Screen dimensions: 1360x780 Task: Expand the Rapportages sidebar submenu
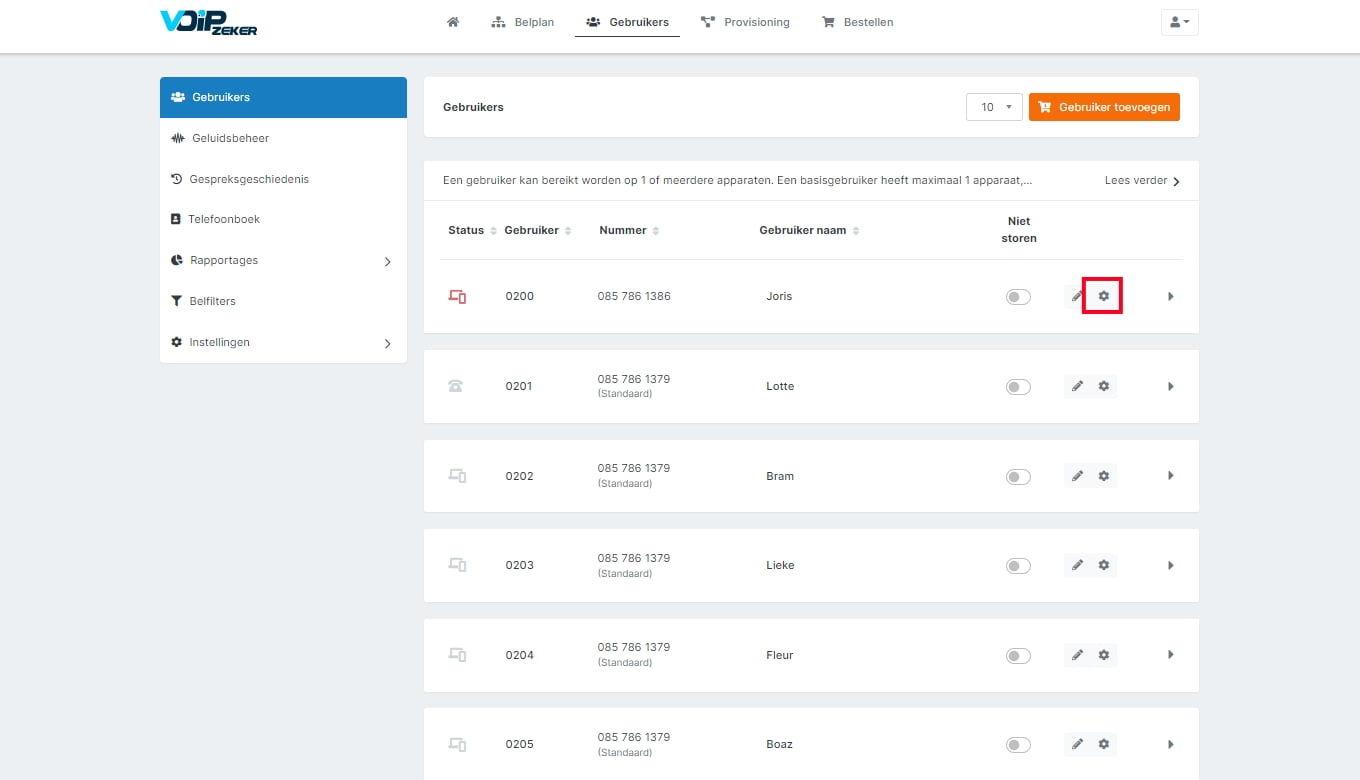(x=388, y=262)
